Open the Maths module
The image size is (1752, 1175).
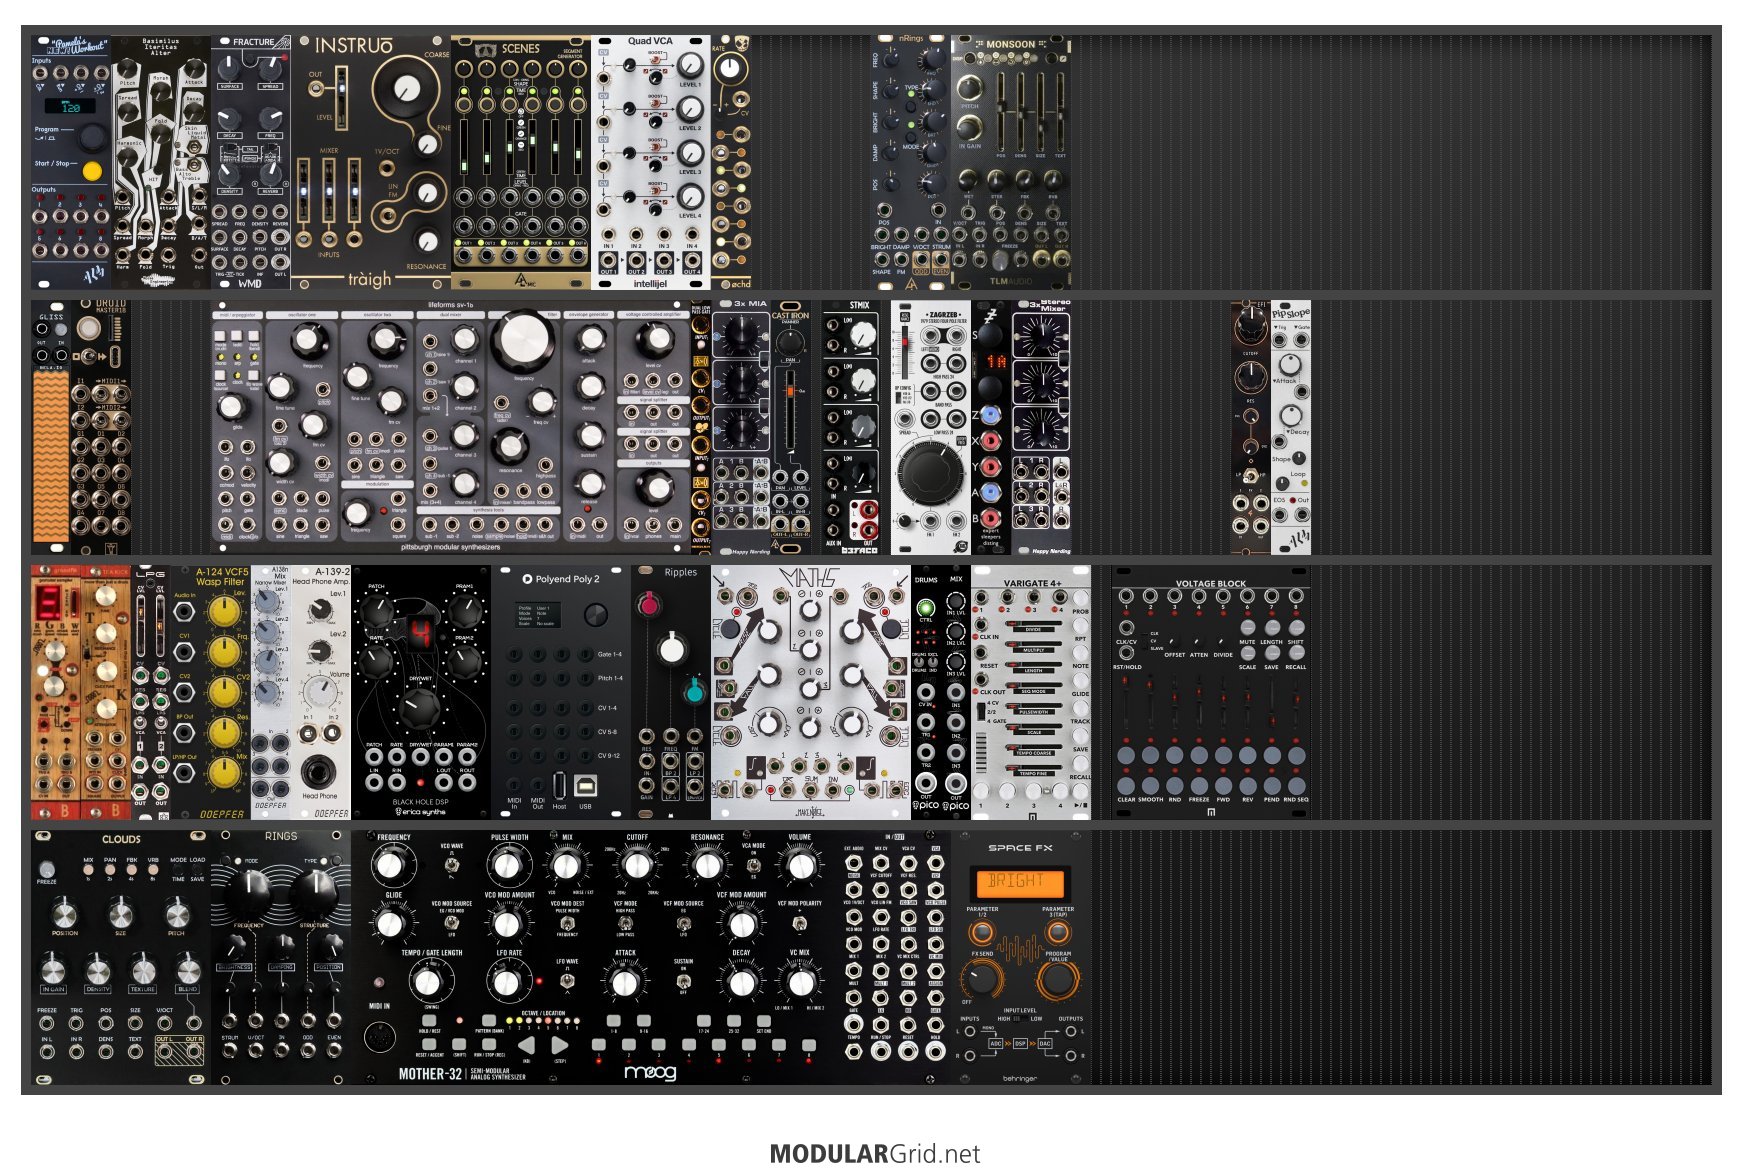(810, 692)
